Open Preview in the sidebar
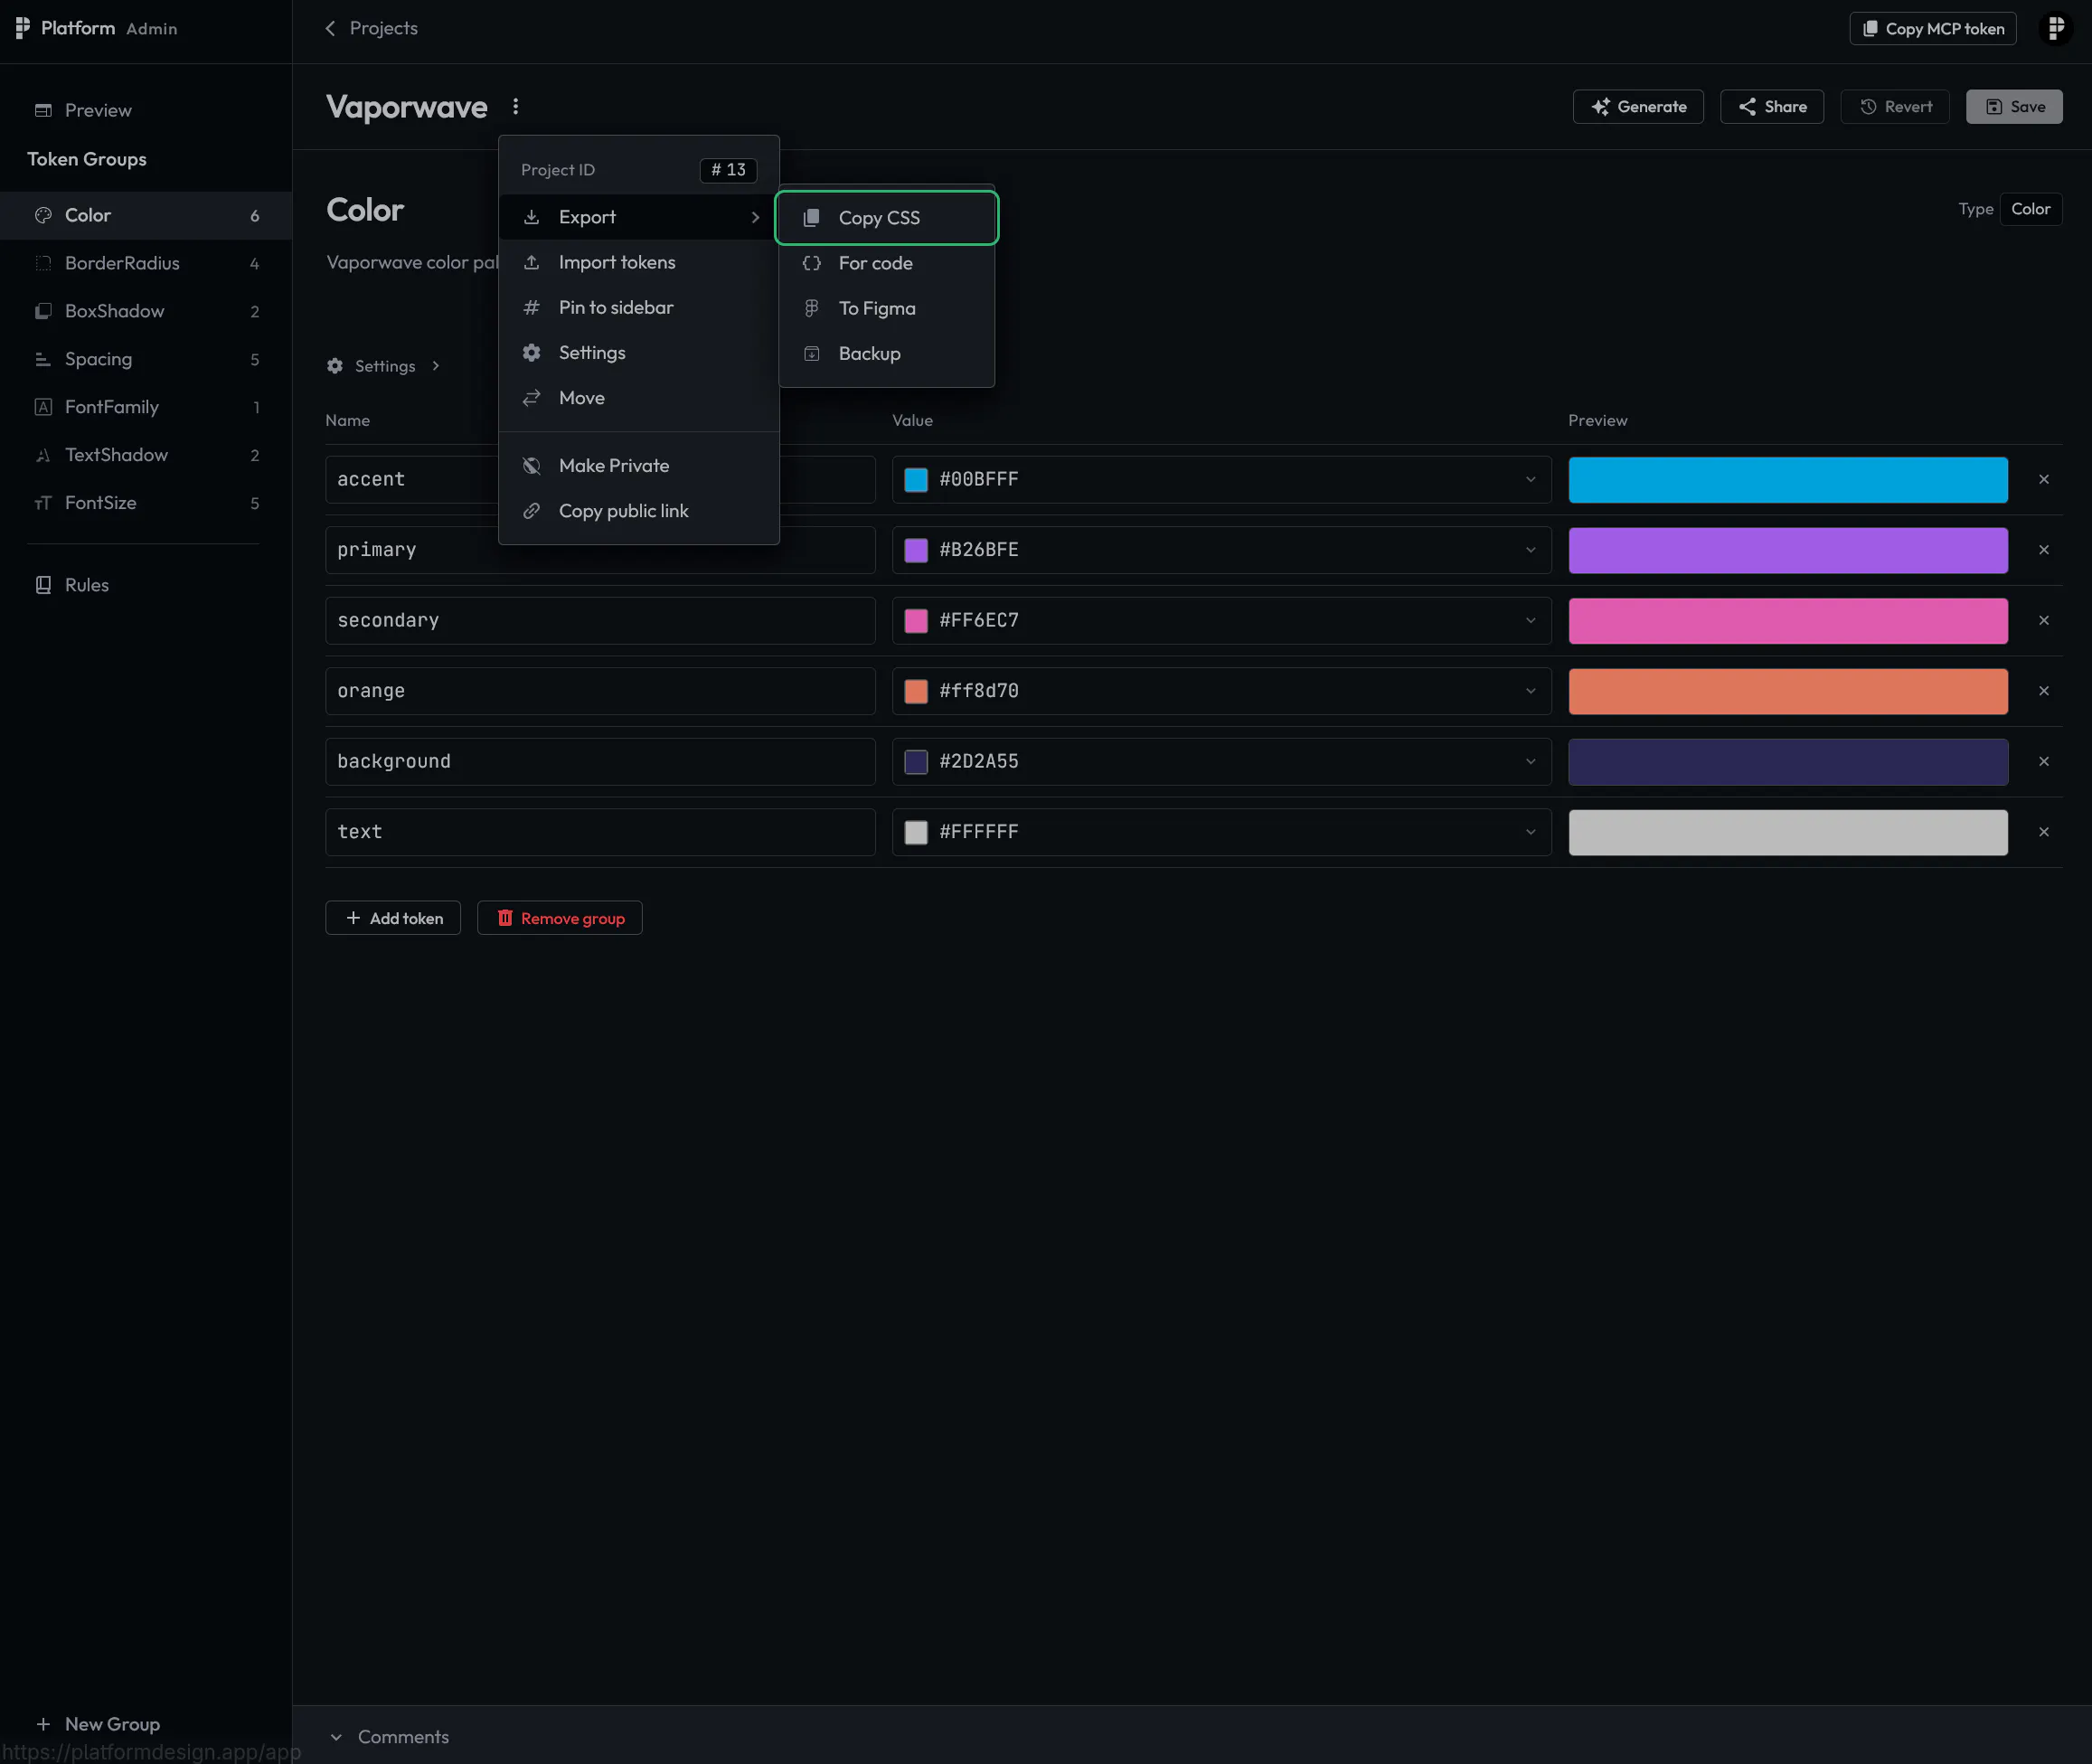This screenshot has width=2092, height=1764. coord(146,110)
